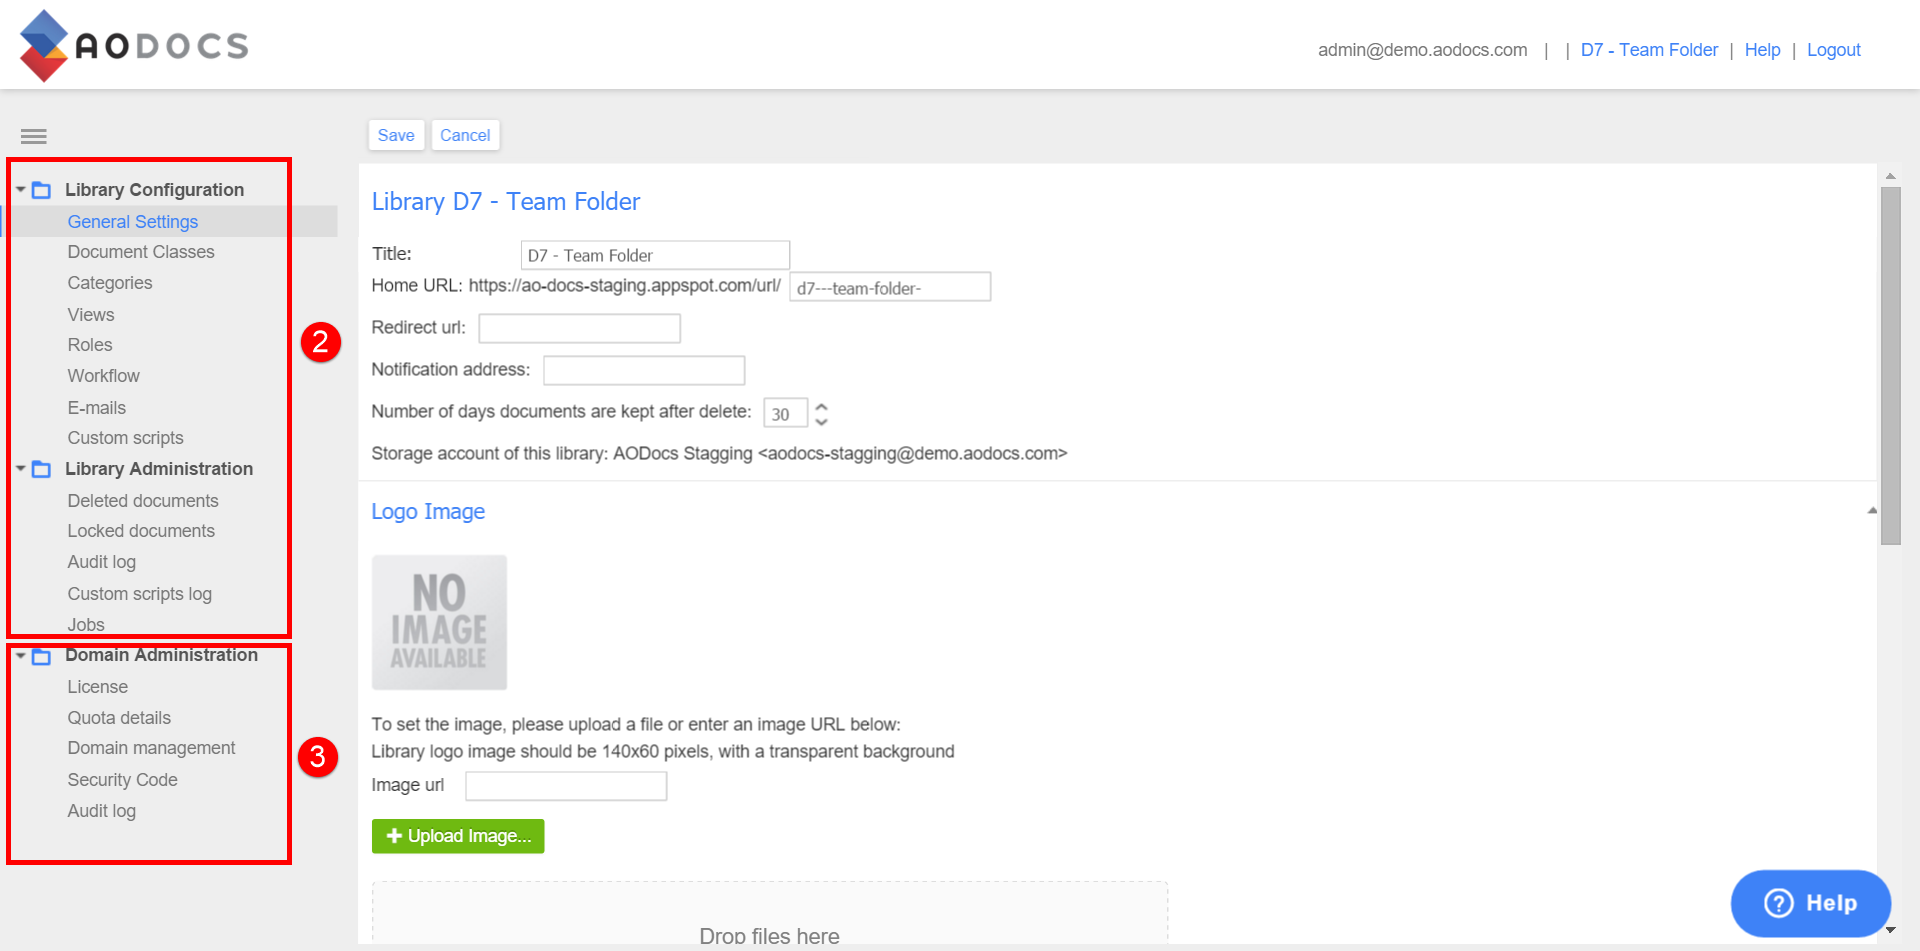Open Roles configuration
The height and width of the screenshot is (951, 1920).
click(90, 345)
